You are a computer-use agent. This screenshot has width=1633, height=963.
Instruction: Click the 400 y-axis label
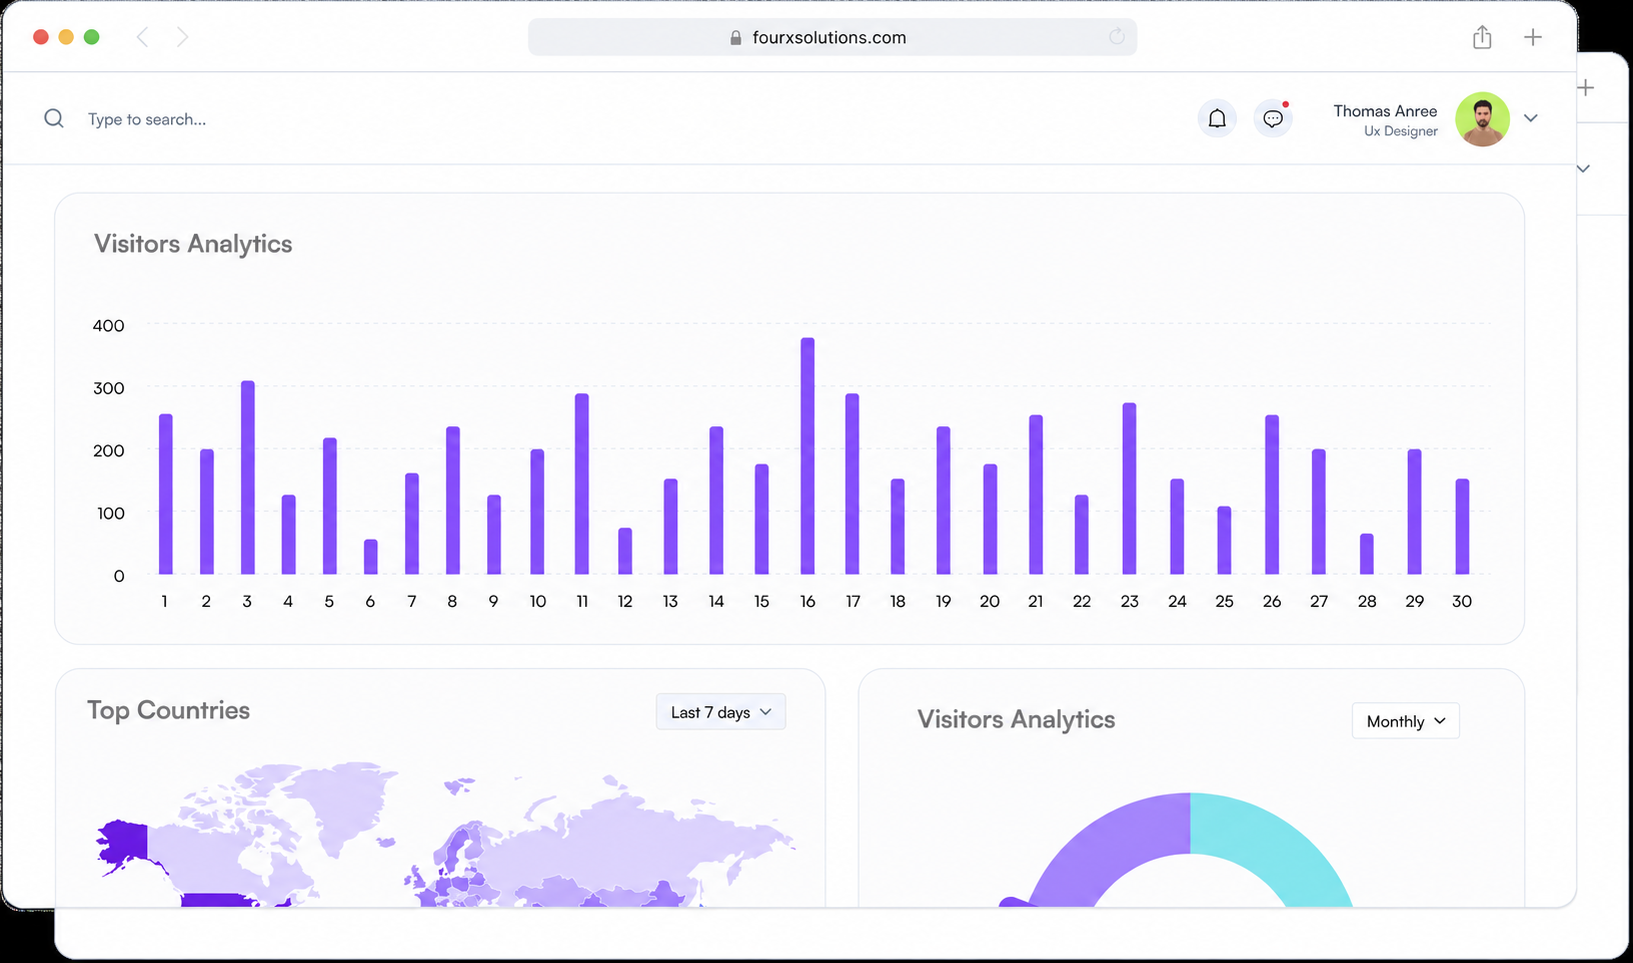[109, 325]
